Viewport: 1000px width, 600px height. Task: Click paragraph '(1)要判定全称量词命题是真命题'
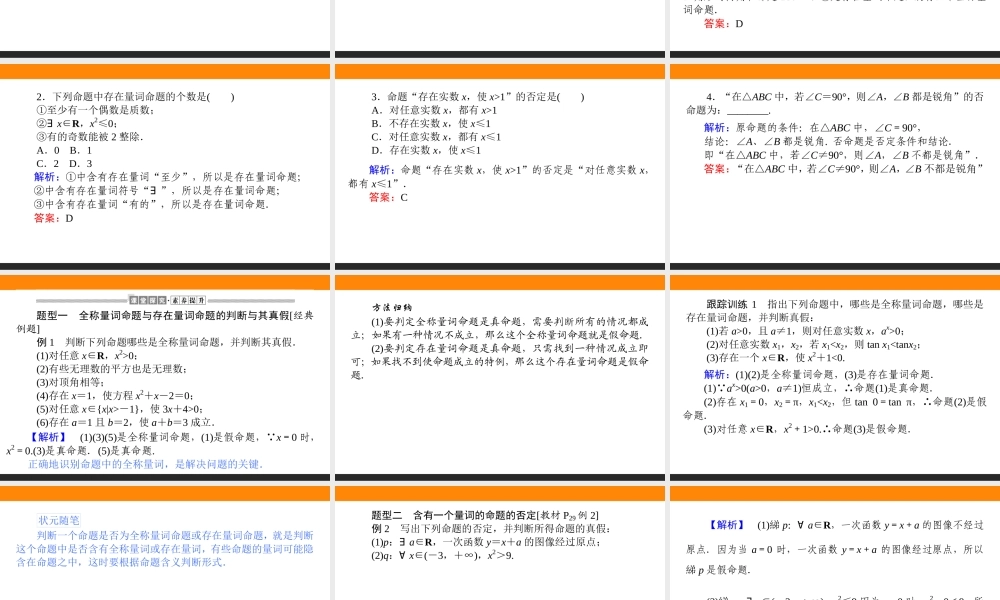click(x=500, y=328)
